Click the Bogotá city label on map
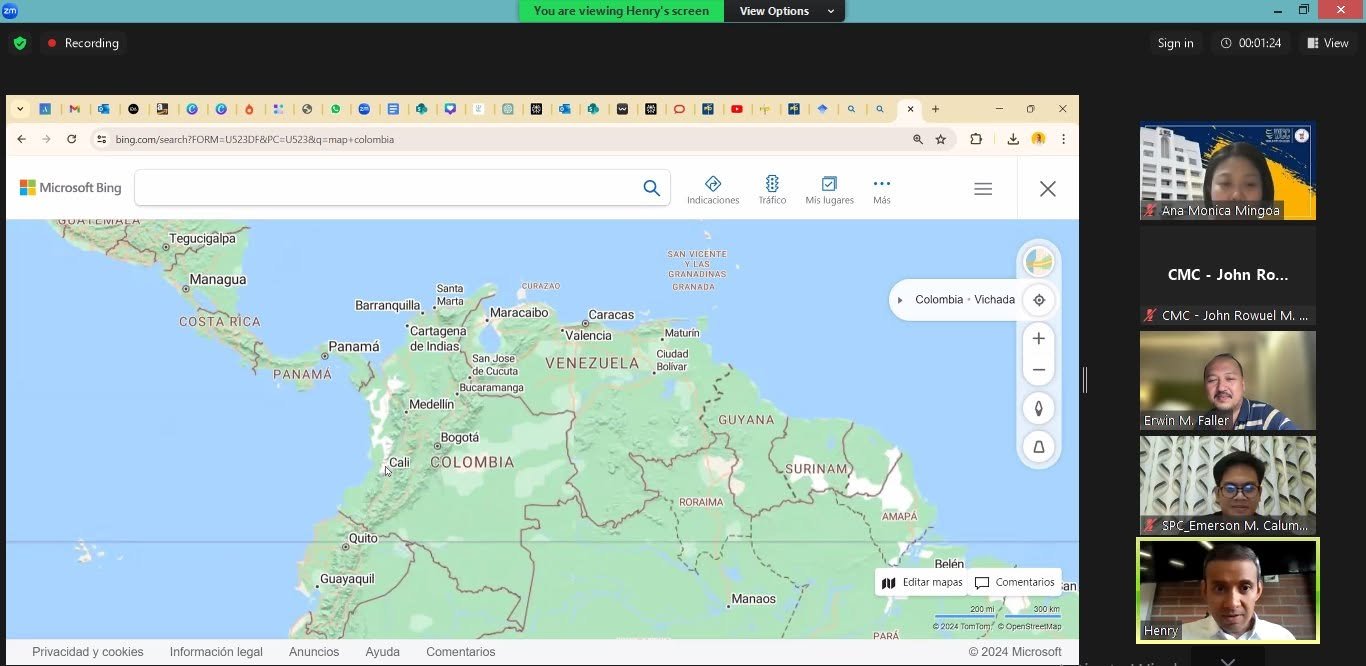This screenshot has height=666, width=1366. (x=460, y=437)
